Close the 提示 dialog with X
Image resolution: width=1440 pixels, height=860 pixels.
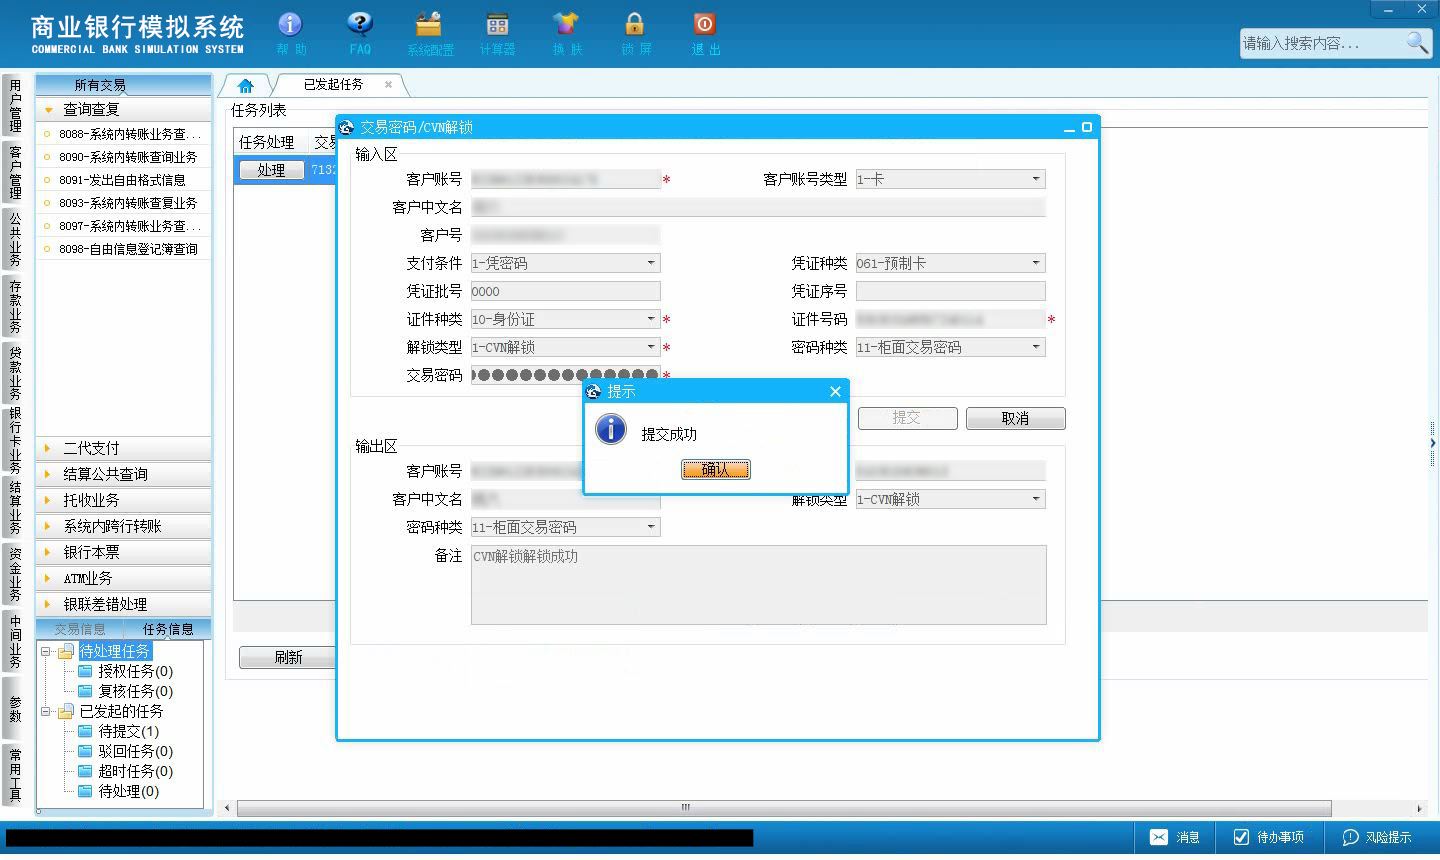tap(835, 392)
